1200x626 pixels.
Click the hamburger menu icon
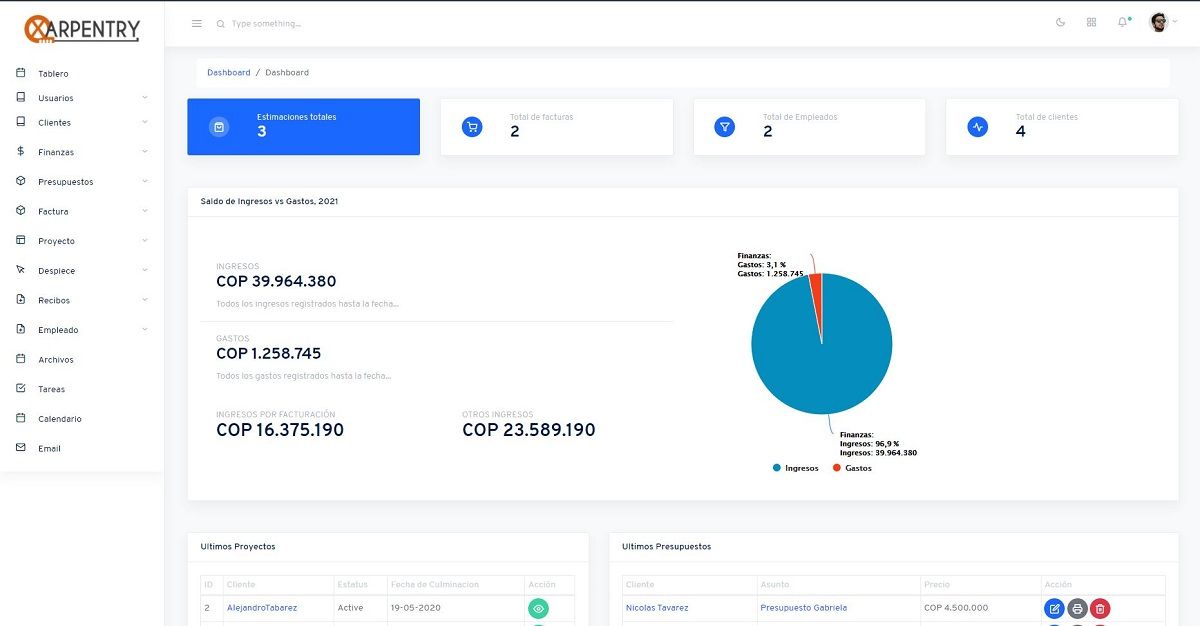[197, 23]
